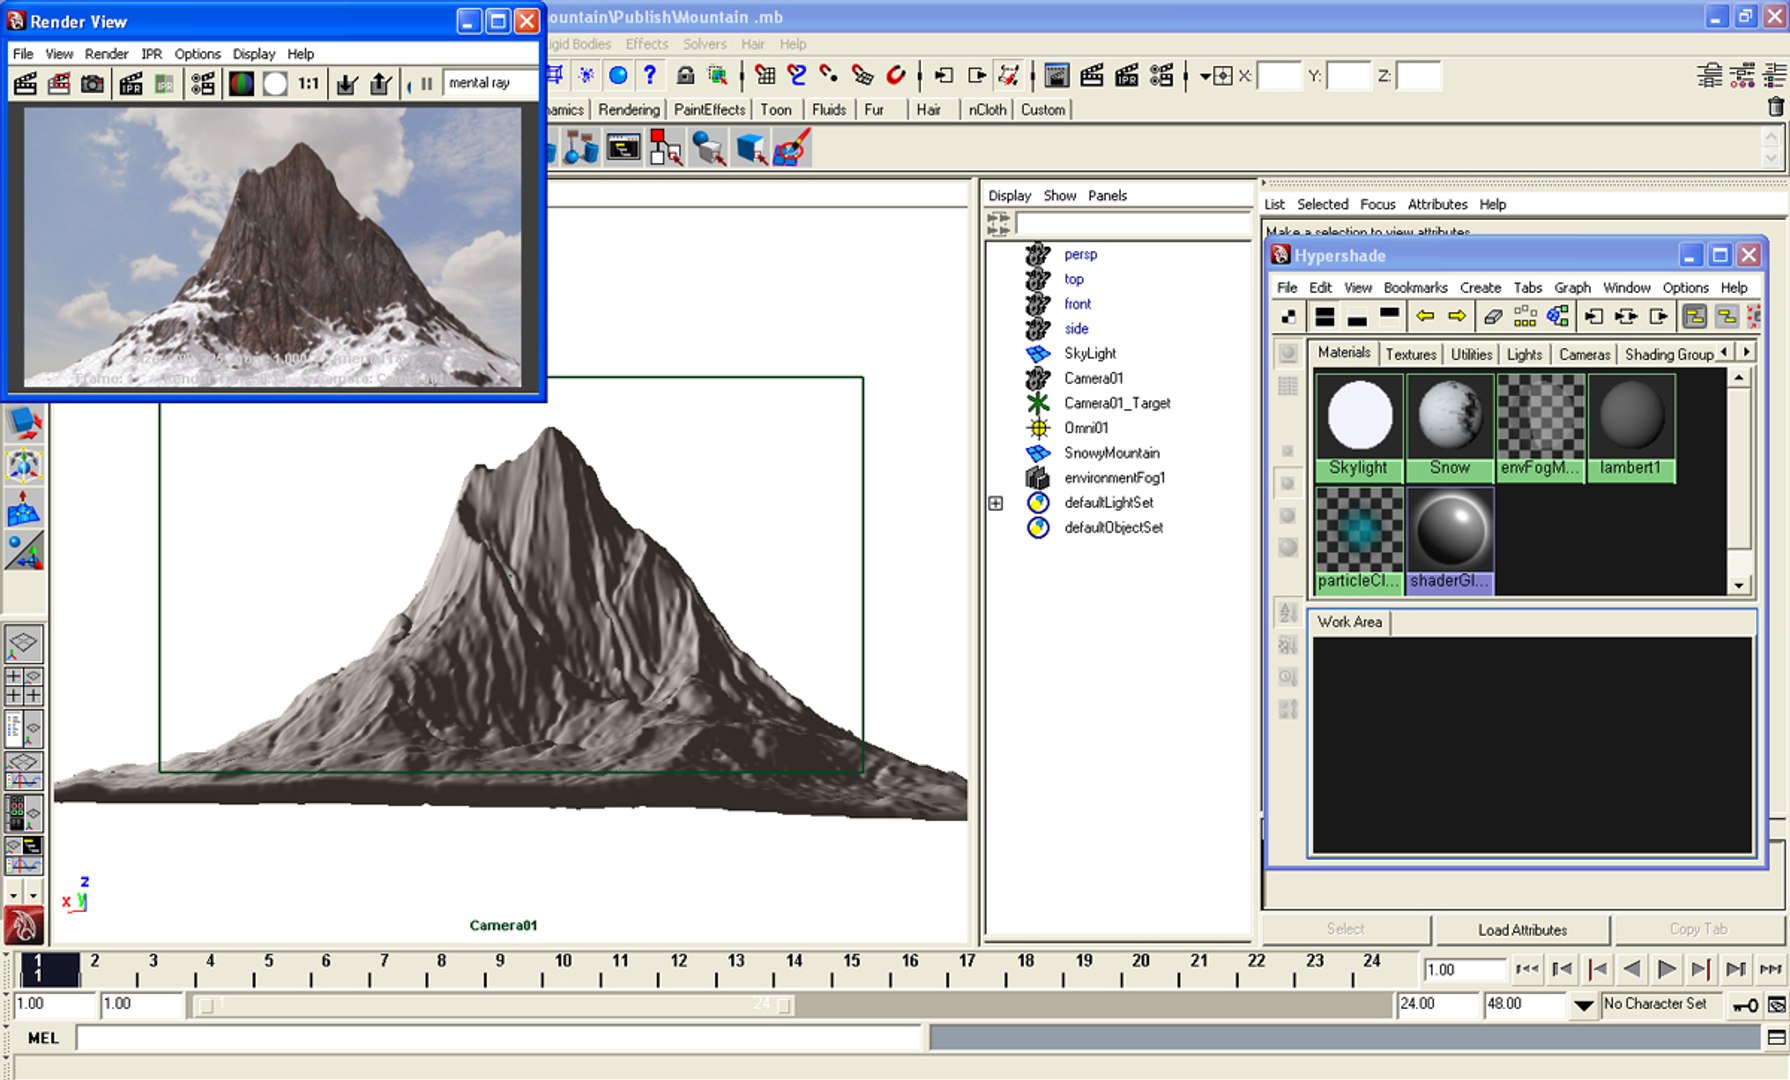The height and width of the screenshot is (1080, 1790).
Task: Click the MEL command input field
Action: pyautogui.click(x=500, y=1039)
